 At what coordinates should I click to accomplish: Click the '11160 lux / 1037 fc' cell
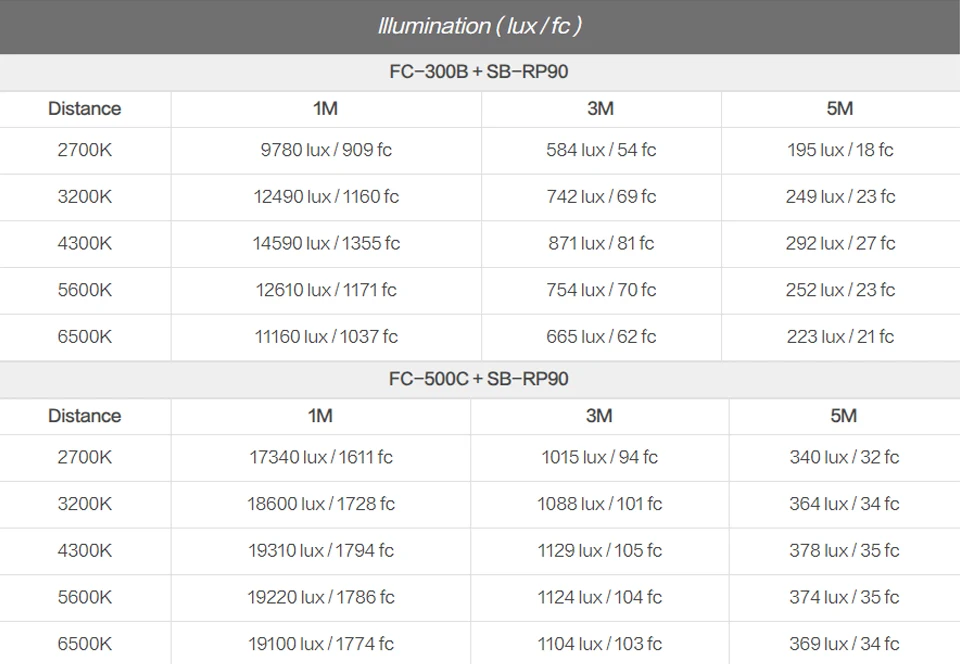pyautogui.click(x=326, y=337)
